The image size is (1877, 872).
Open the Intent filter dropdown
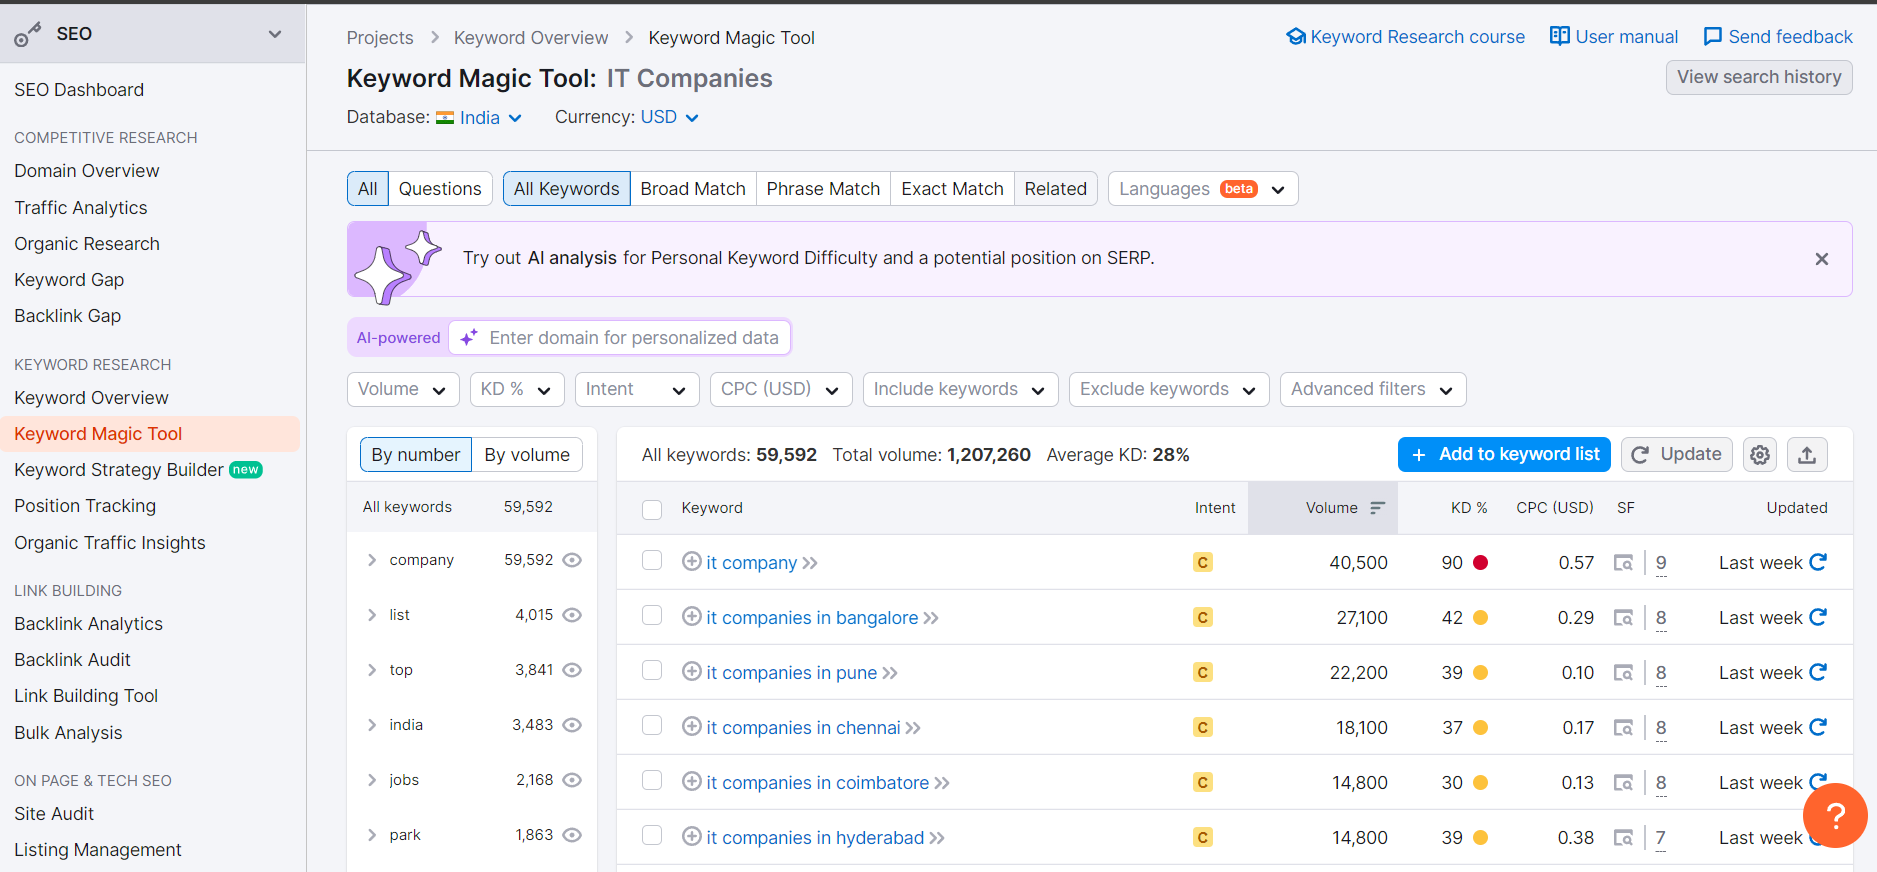637,389
